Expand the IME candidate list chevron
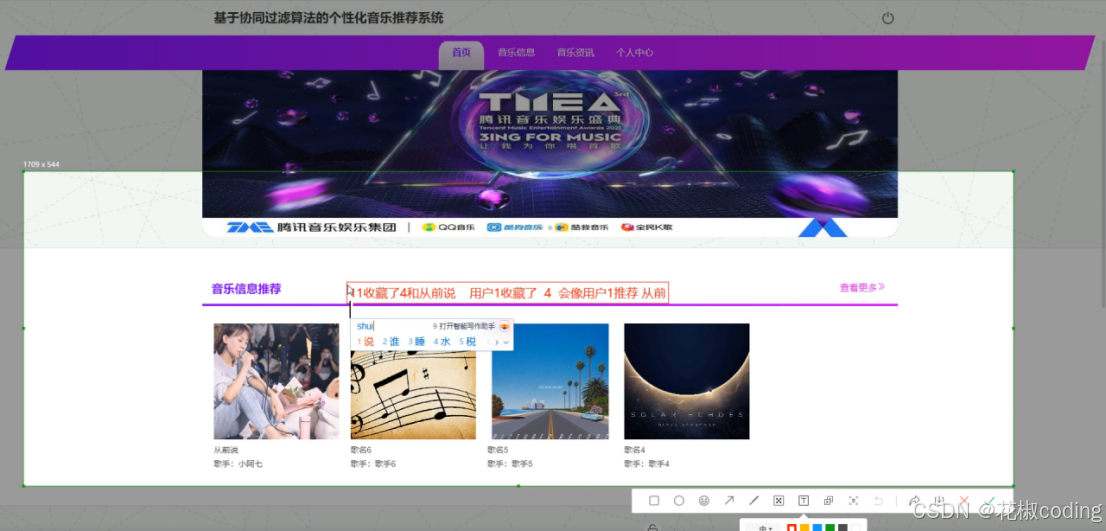The width and height of the screenshot is (1106, 531). coord(506,342)
